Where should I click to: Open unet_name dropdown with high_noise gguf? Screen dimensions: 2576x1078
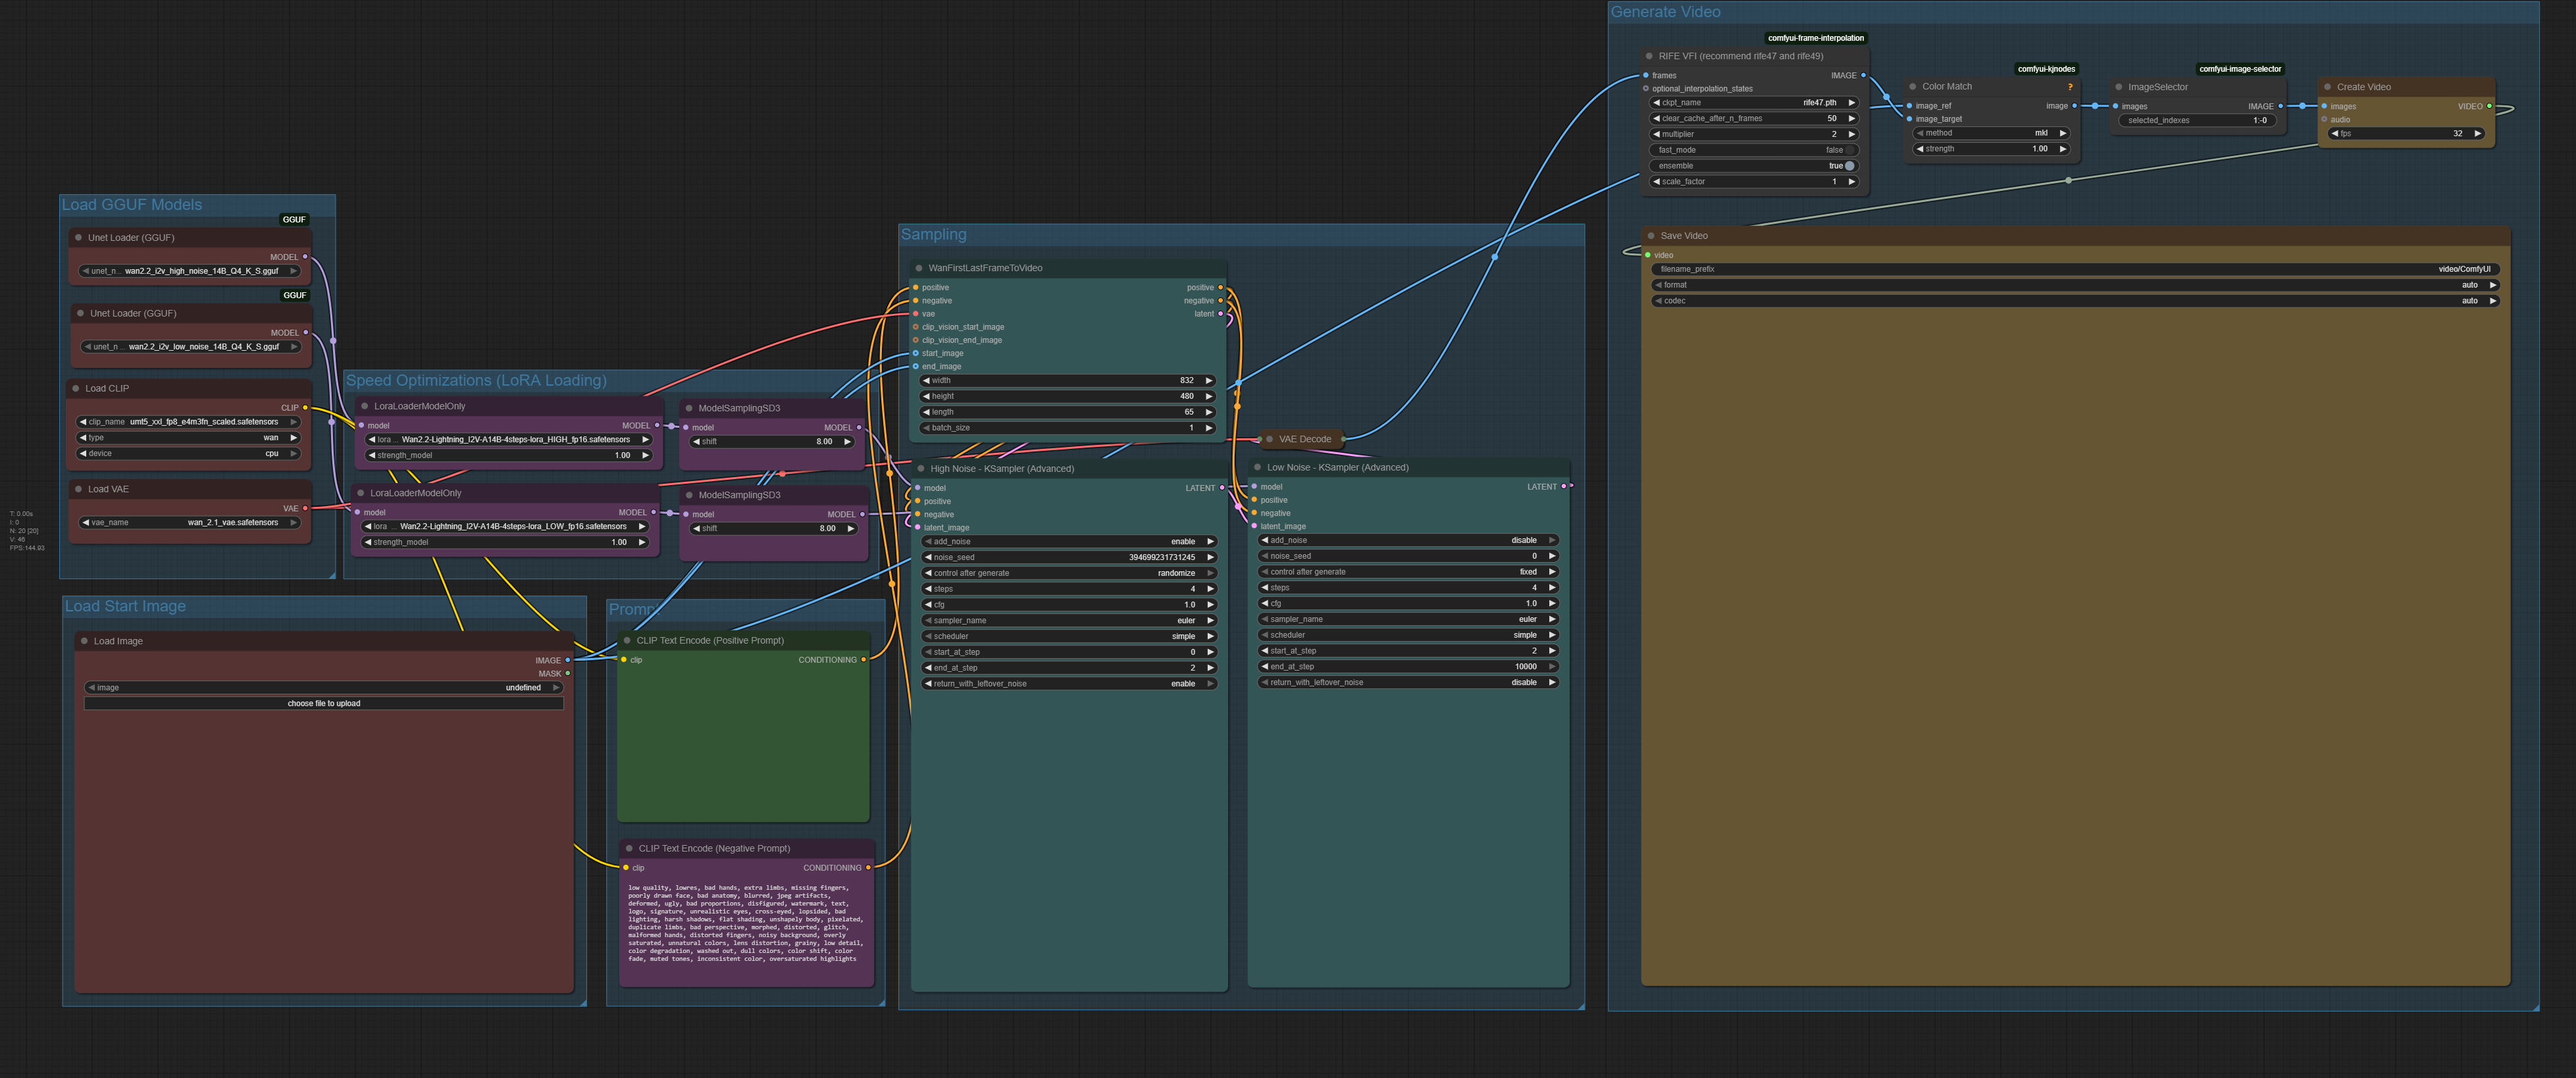190,271
